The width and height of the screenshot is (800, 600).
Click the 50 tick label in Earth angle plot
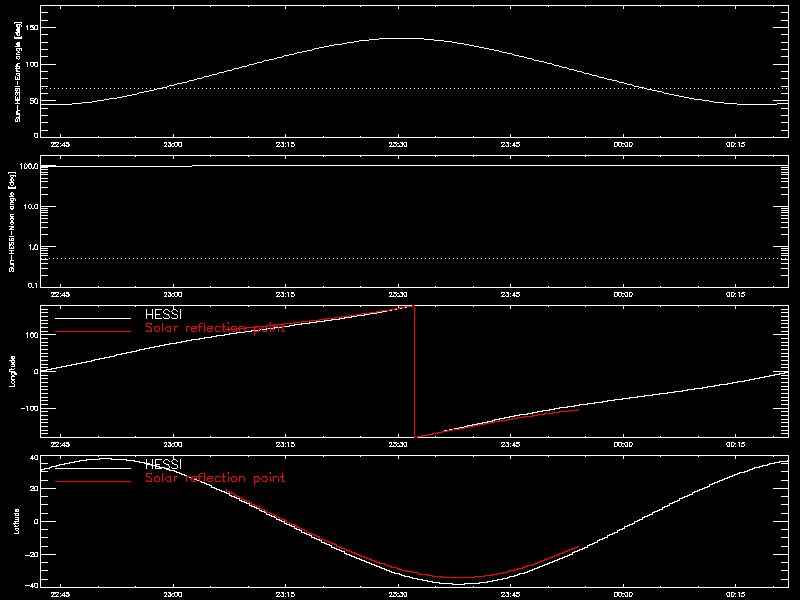[x=34, y=101]
